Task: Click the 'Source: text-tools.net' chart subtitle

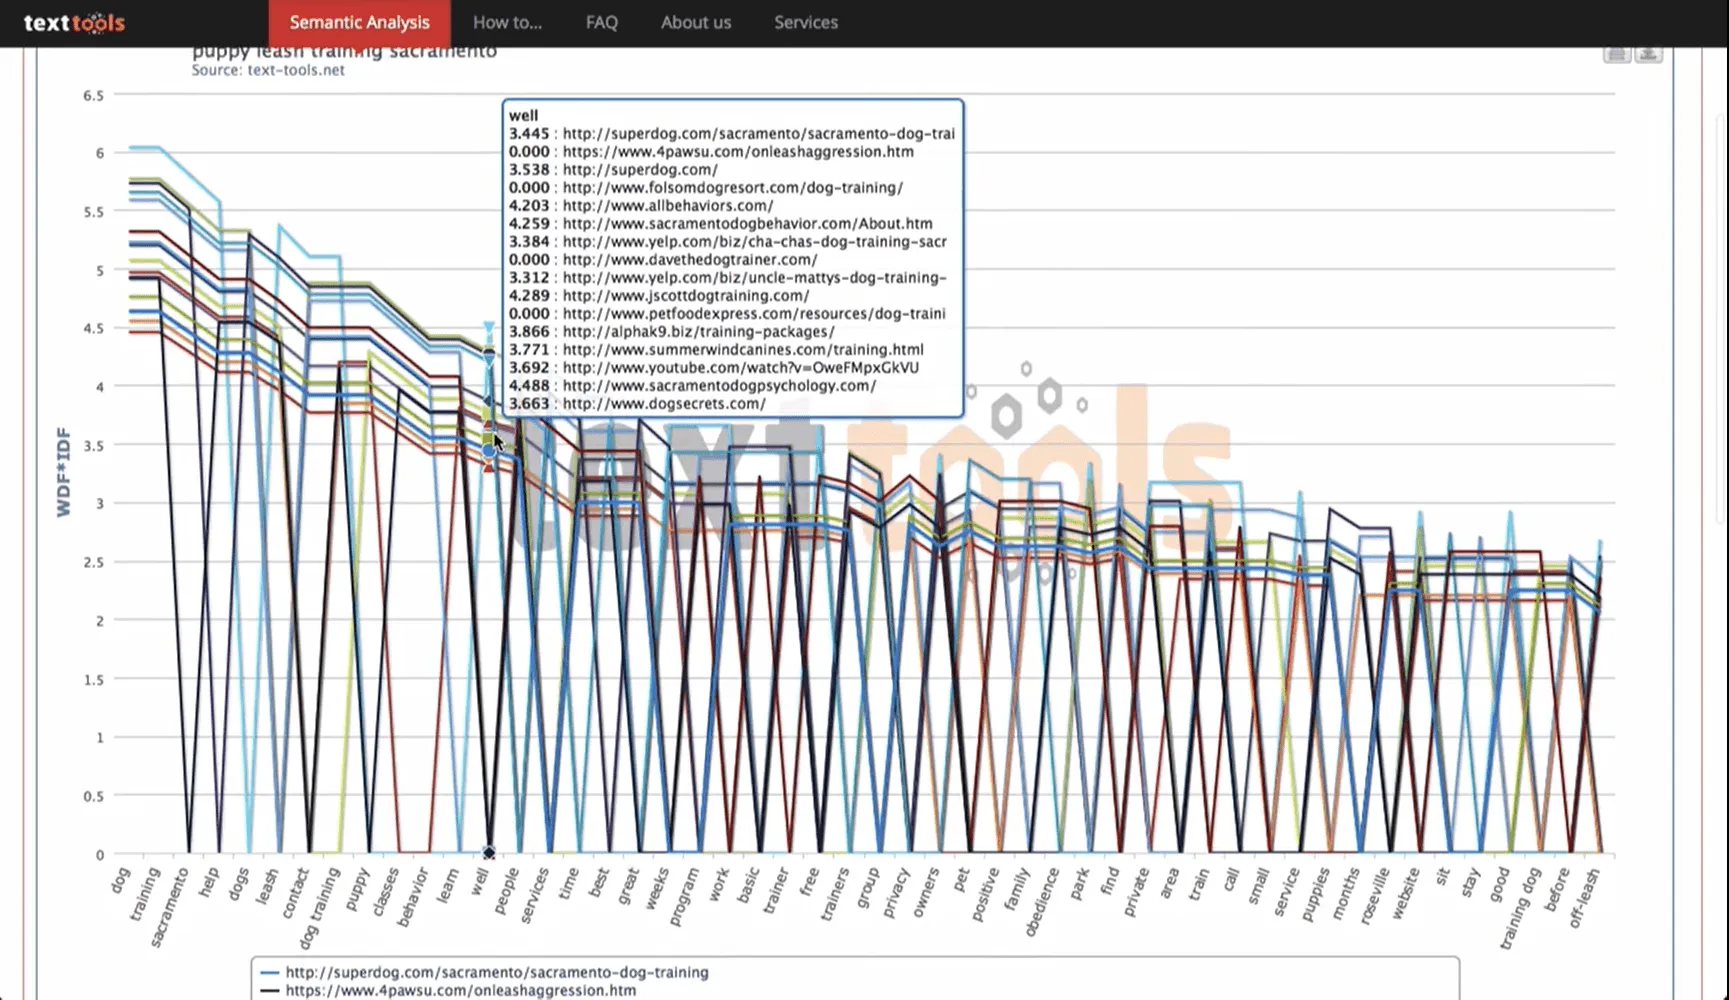Action: (268, 70)
